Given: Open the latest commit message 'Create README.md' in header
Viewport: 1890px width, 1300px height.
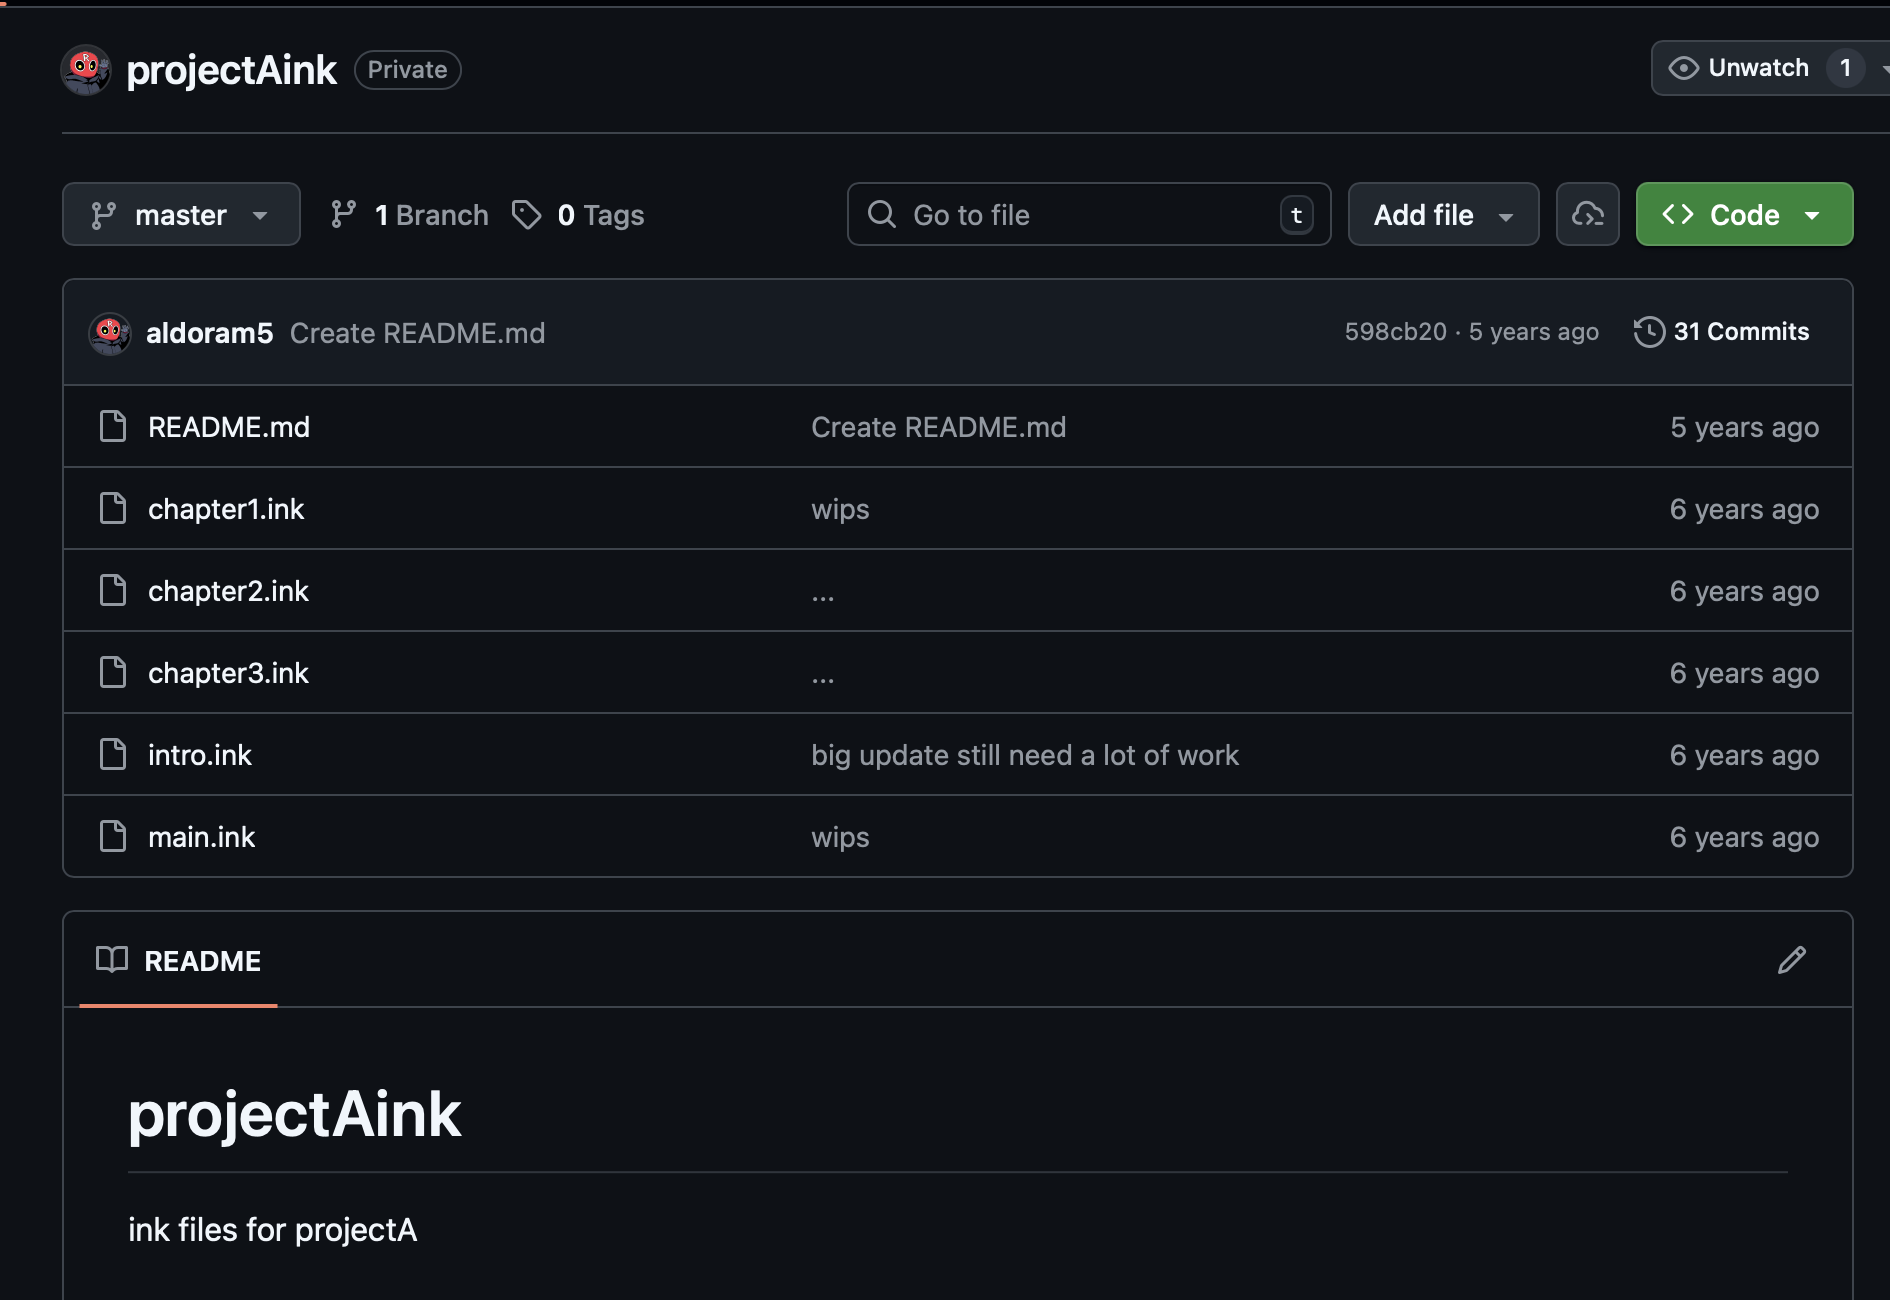Looking at the screenshot, I should pos(417,333).
